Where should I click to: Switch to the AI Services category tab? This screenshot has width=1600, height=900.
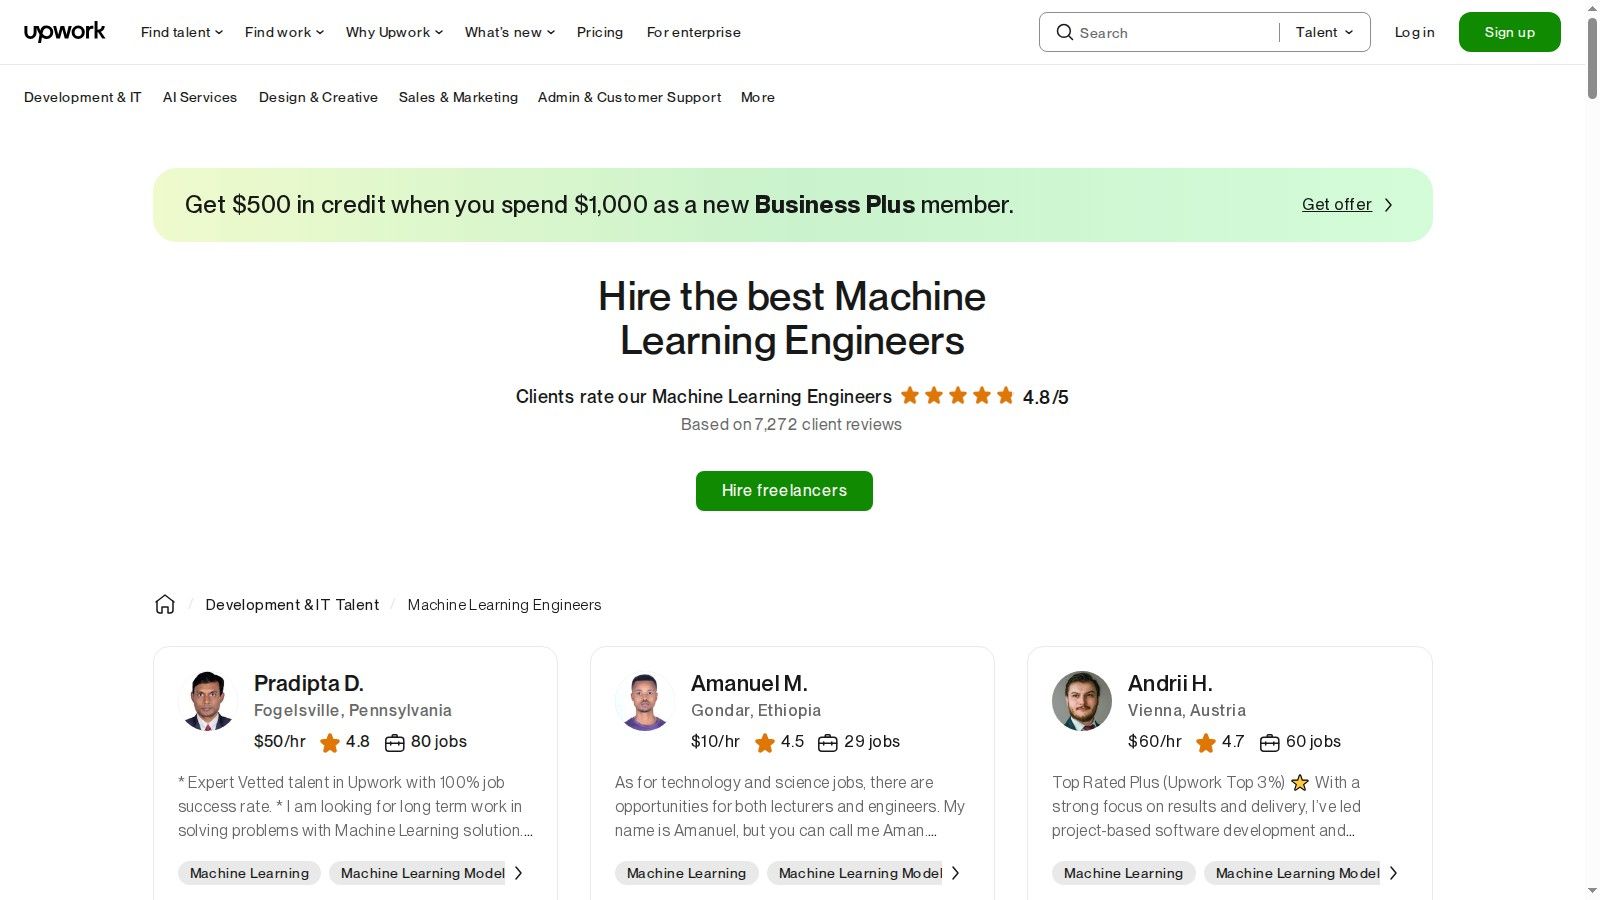[200, 97]
